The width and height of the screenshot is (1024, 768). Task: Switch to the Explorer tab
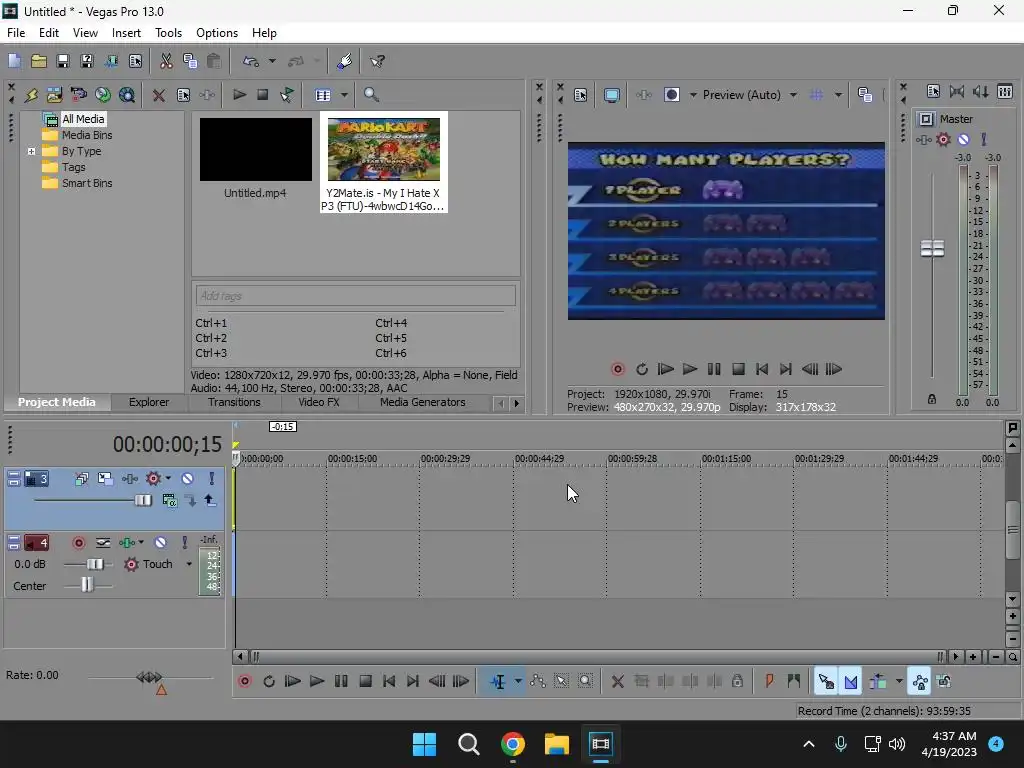[x=149, y=402]
